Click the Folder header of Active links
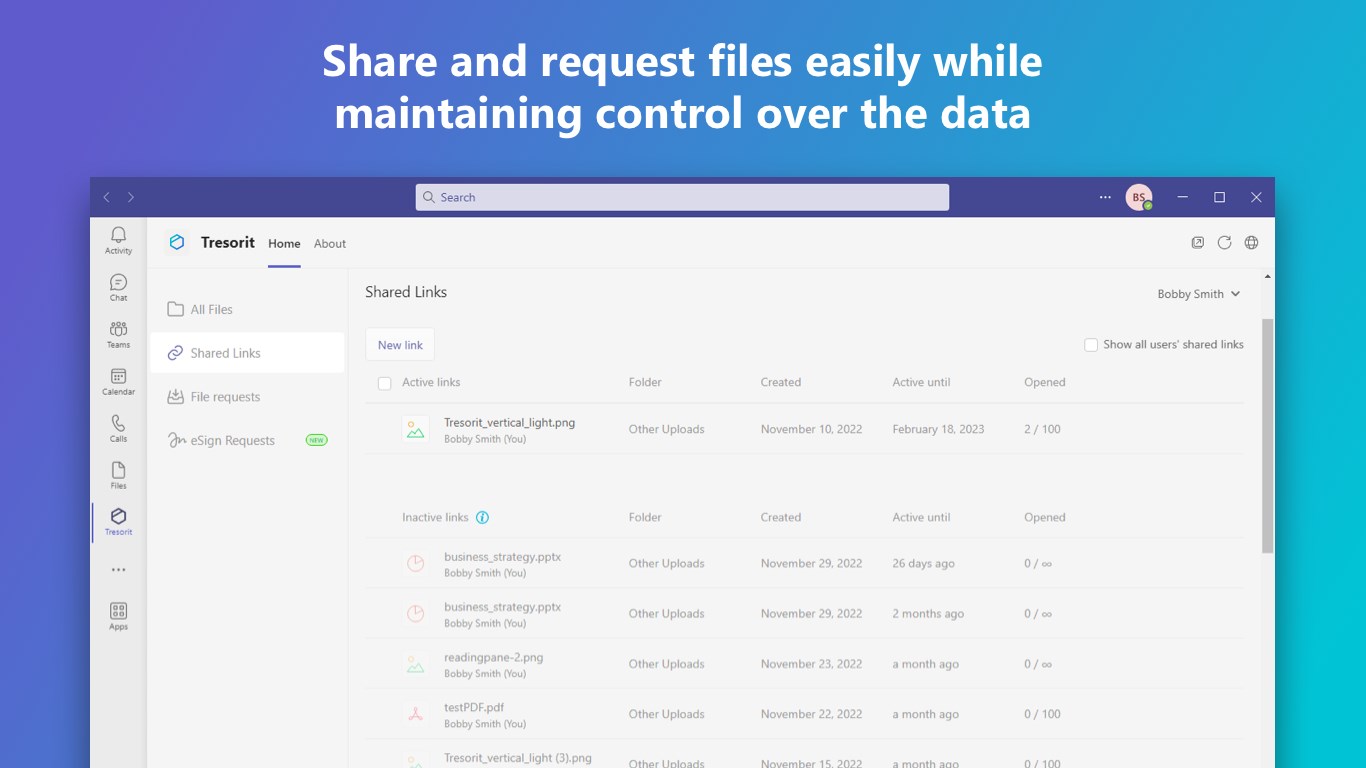Viewport: 1366px width, 768px height. (x=645, y=382)
